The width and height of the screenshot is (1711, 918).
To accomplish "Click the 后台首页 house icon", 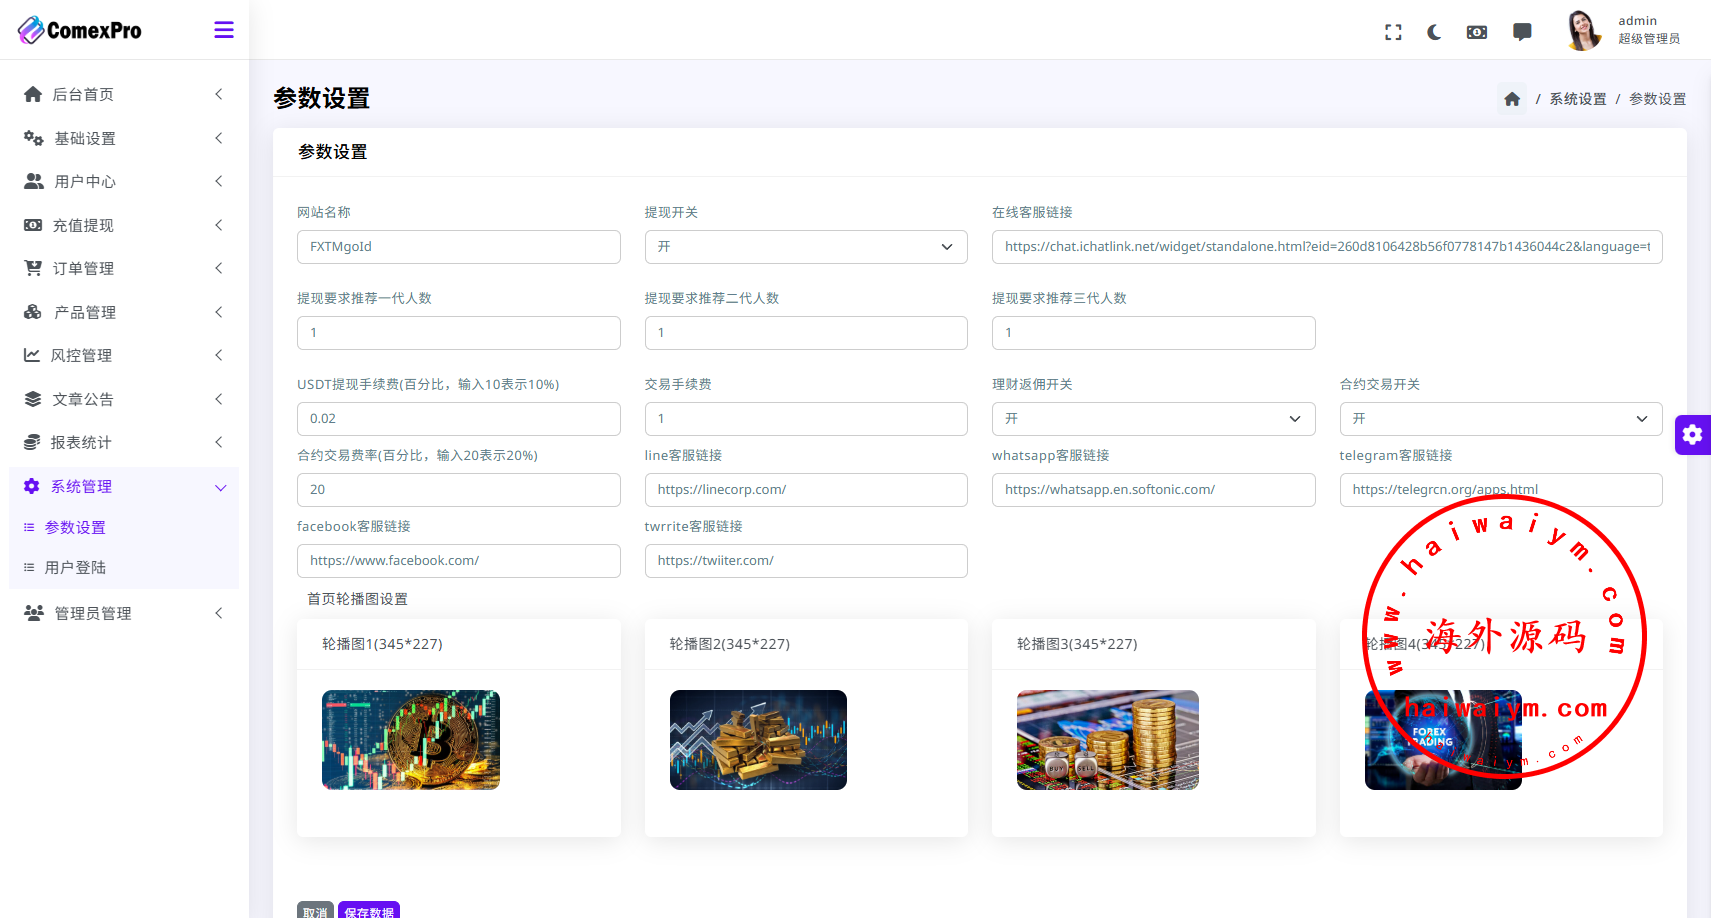I will [x=33, y=94].
